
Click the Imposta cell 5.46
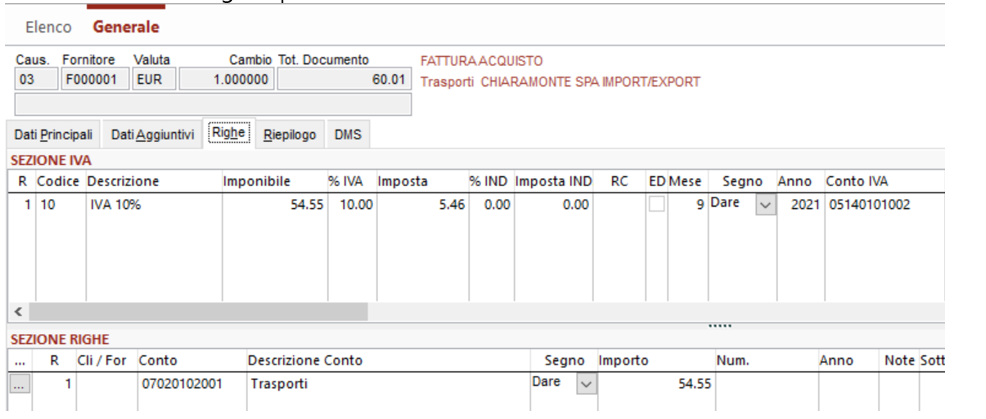click(421, 205)
